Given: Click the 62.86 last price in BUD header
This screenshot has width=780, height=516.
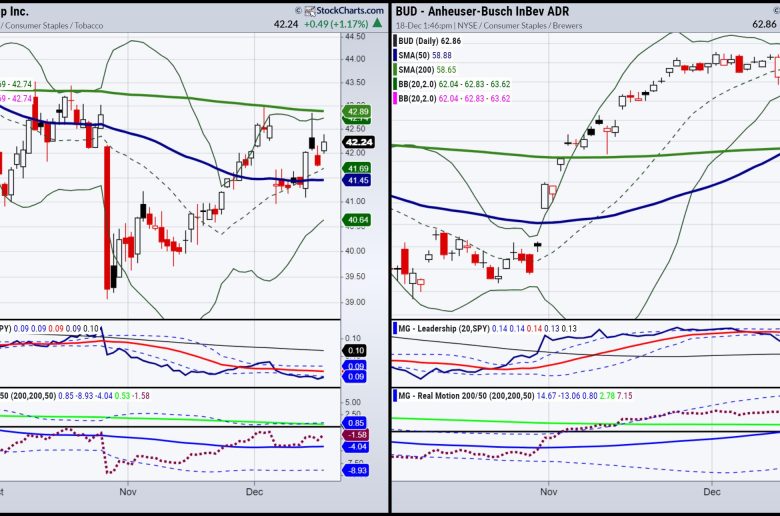Looking at the screenshot, I should click(765, 24).
